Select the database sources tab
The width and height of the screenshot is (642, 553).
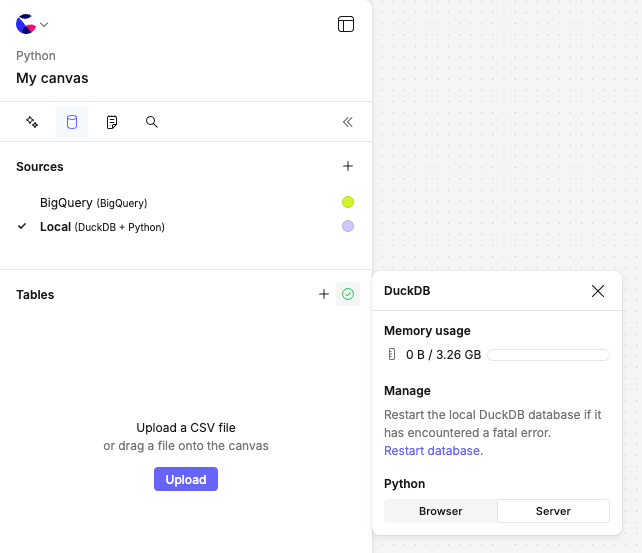(x=72, y=122)
